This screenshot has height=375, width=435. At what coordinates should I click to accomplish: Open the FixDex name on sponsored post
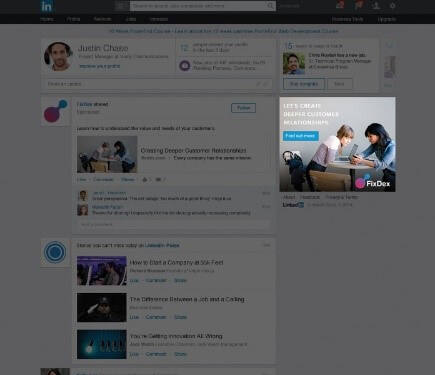tap(84, 104)
